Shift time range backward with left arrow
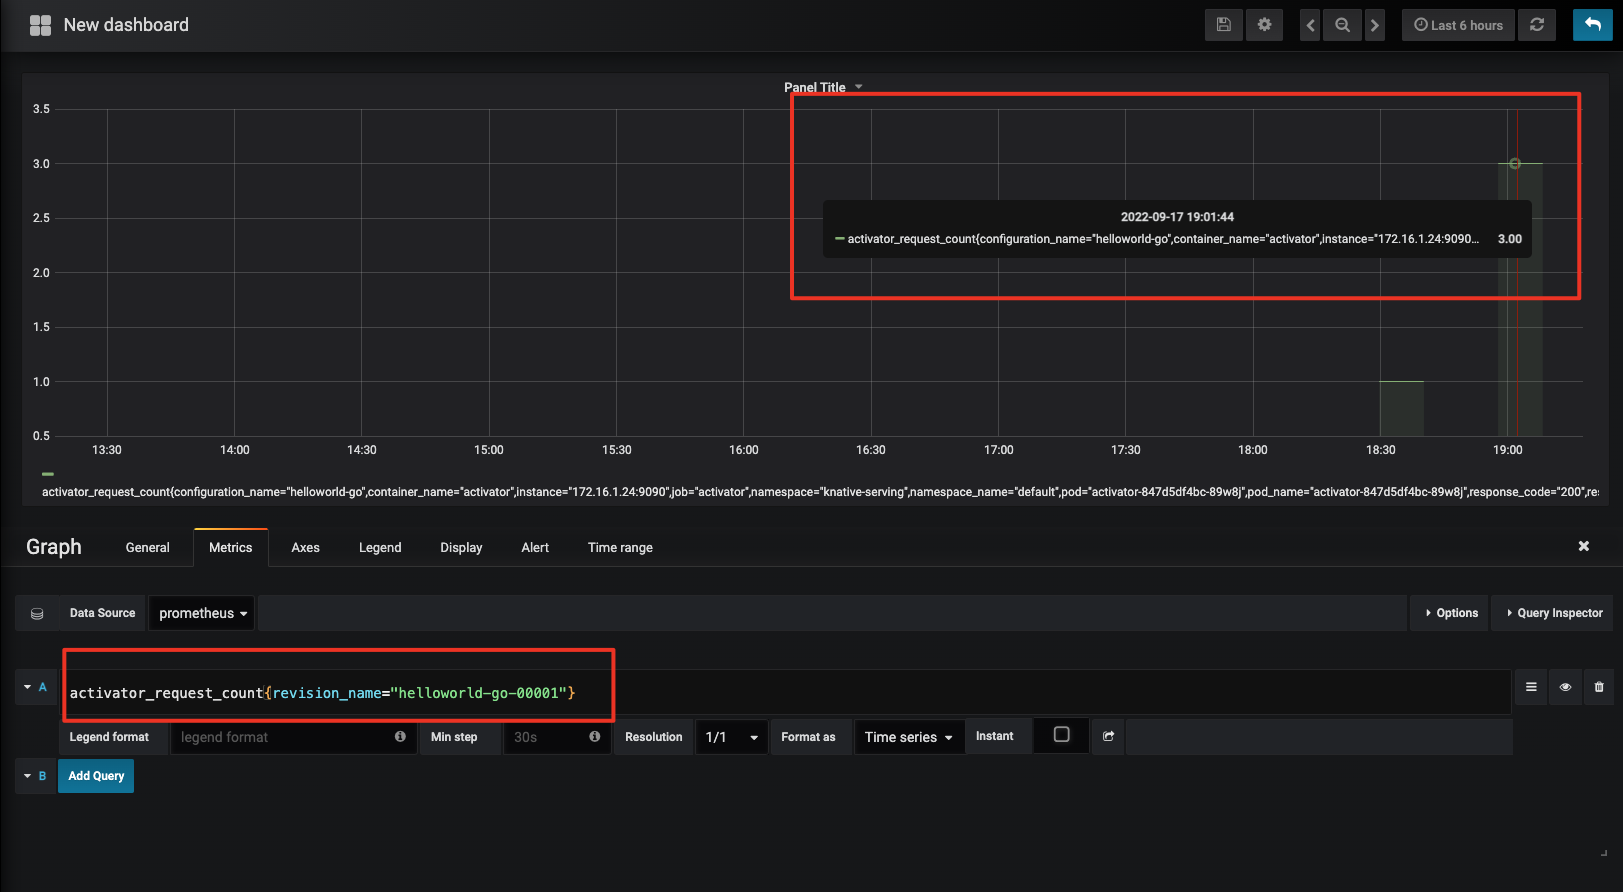The width and height of the screenshot is (1623, 892). coord(1310,25)
